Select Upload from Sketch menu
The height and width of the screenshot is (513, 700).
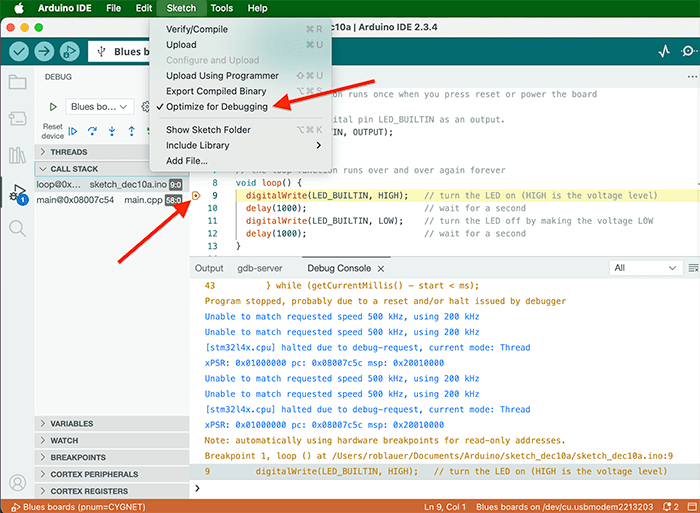243,45
